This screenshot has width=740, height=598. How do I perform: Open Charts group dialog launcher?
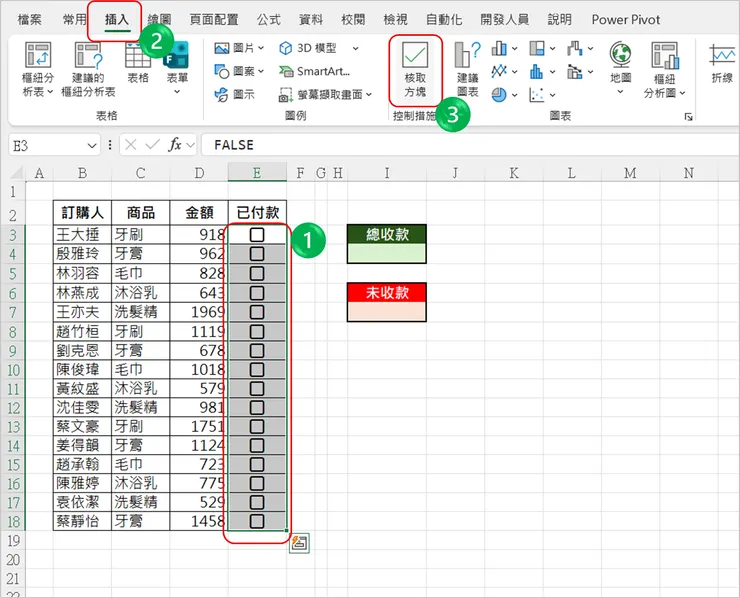point(689,117)
